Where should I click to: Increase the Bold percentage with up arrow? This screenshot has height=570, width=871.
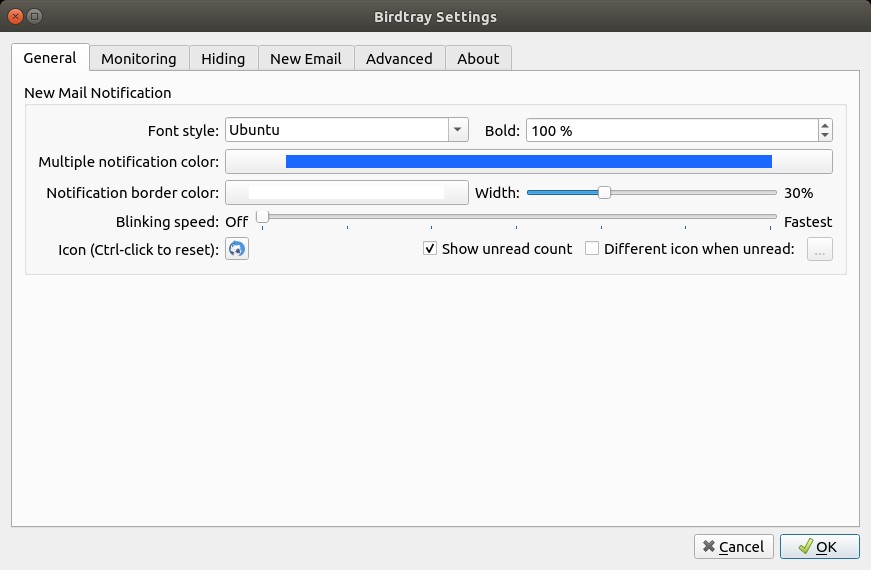pyautogui.click(x=825, y=125)
